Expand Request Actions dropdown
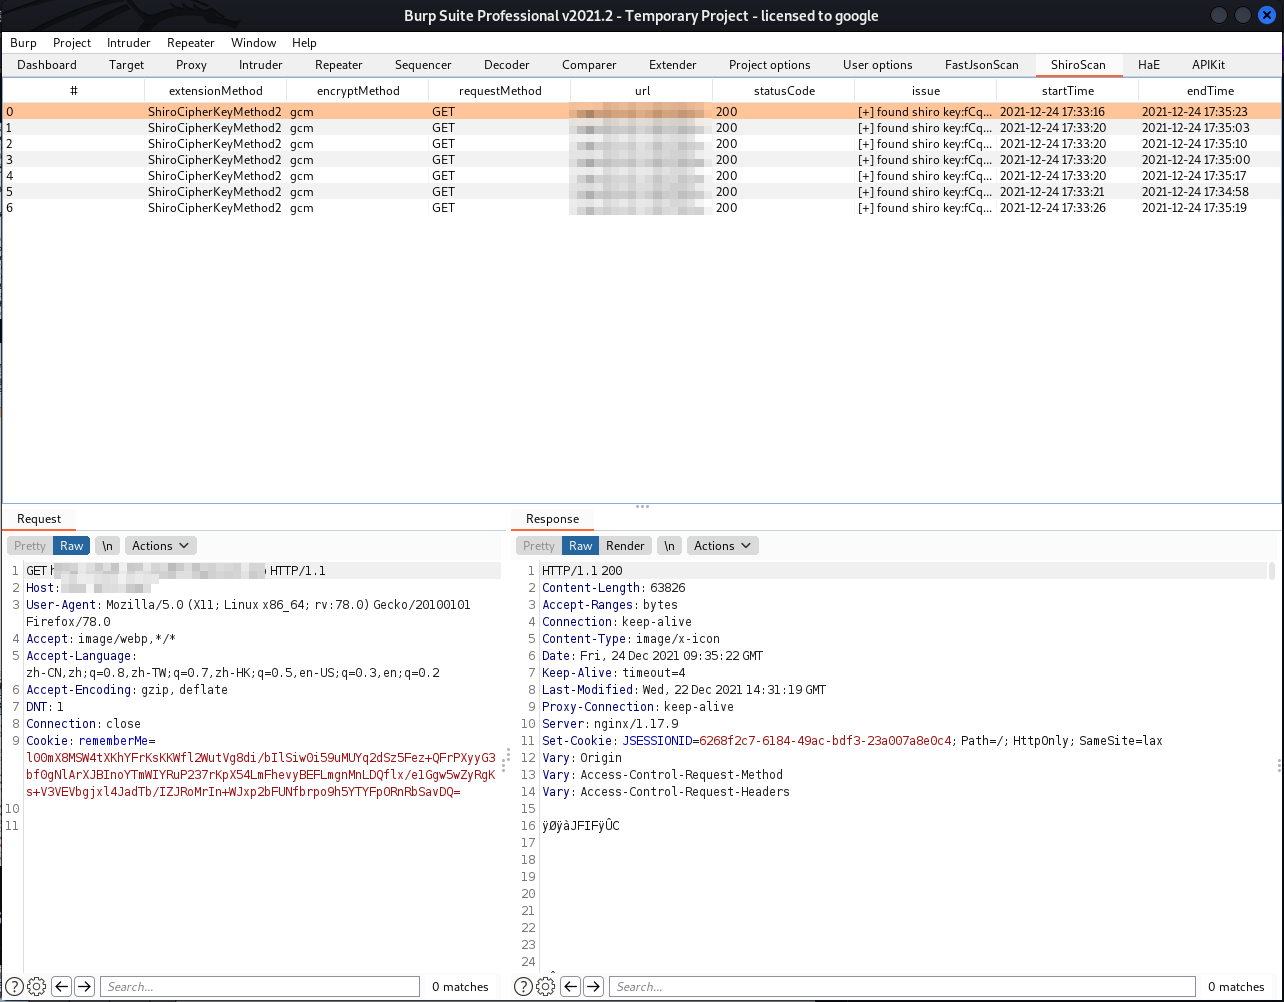This screenshot has width=1284, height=1002. 161,545
